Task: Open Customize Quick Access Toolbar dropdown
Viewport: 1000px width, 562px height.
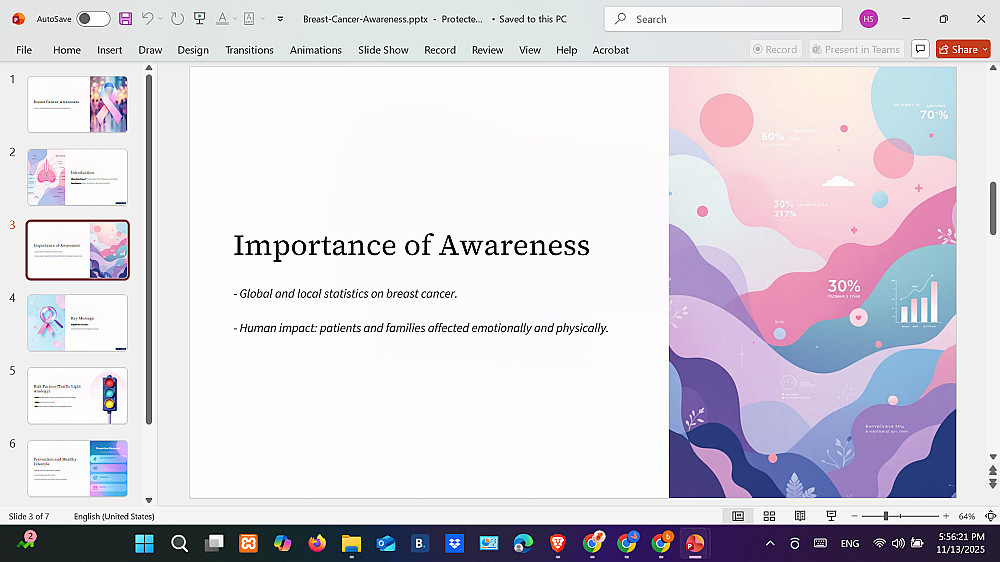Action: [280, 19]
